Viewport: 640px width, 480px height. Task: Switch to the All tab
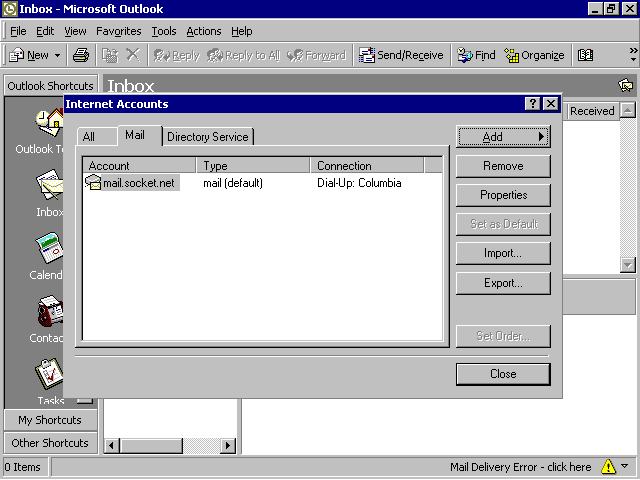(96, 136)
